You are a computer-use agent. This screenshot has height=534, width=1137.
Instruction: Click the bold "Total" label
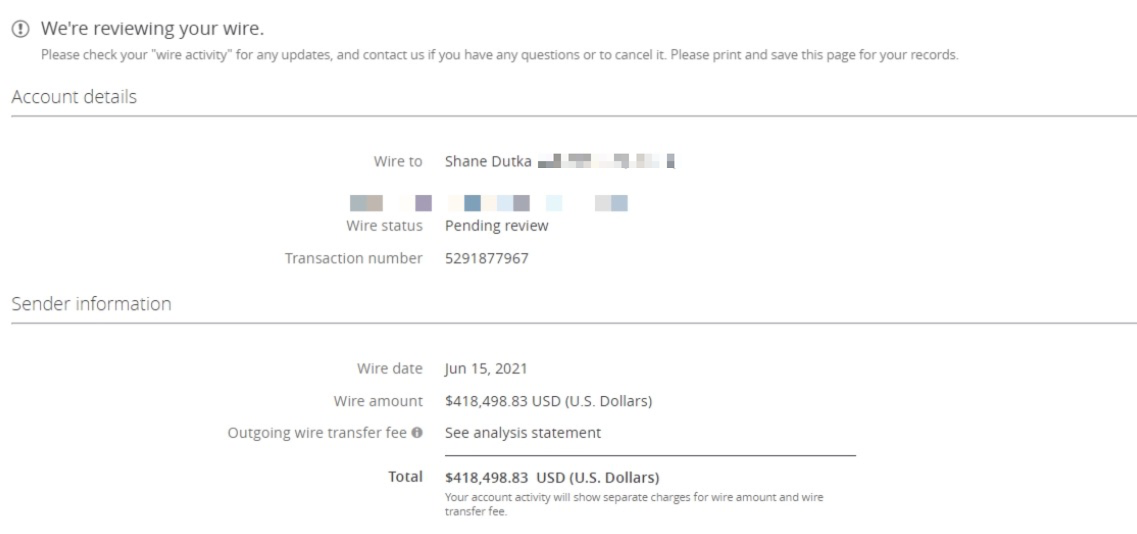click(x=405, y=477)
